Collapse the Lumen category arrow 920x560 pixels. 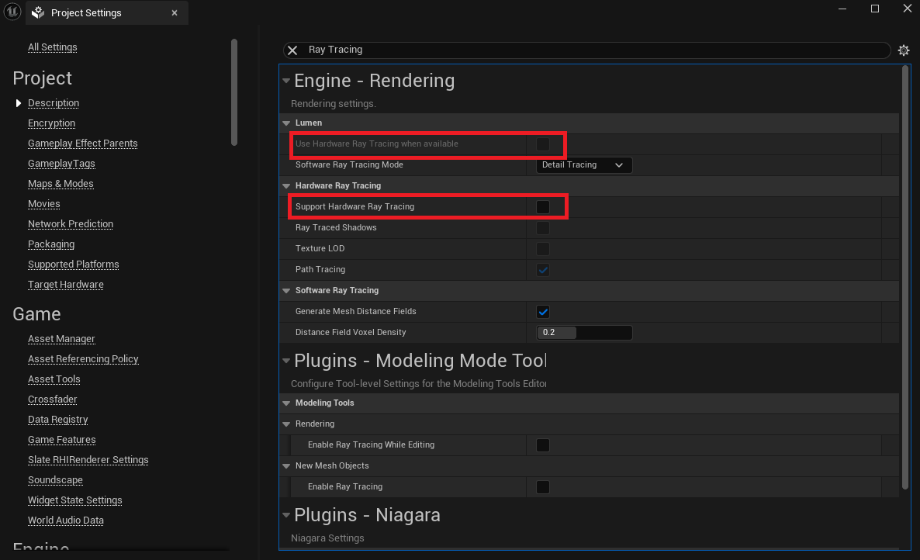(287, 123)
